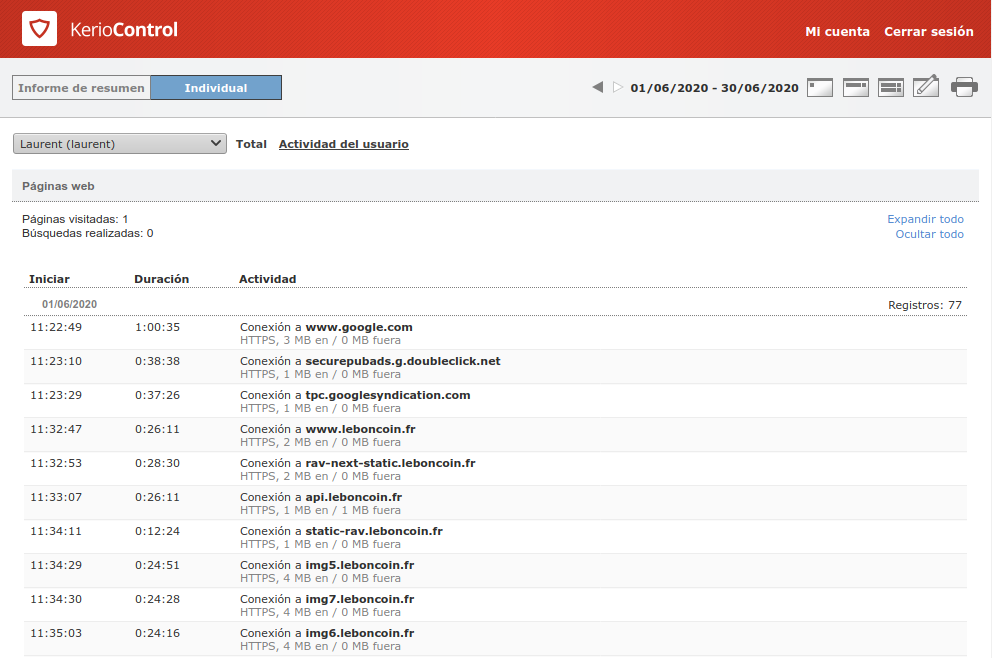This screenshot has width=992, height=658.
Task: Switch to Informe de resumen tab
Action: tap(81, 88)
